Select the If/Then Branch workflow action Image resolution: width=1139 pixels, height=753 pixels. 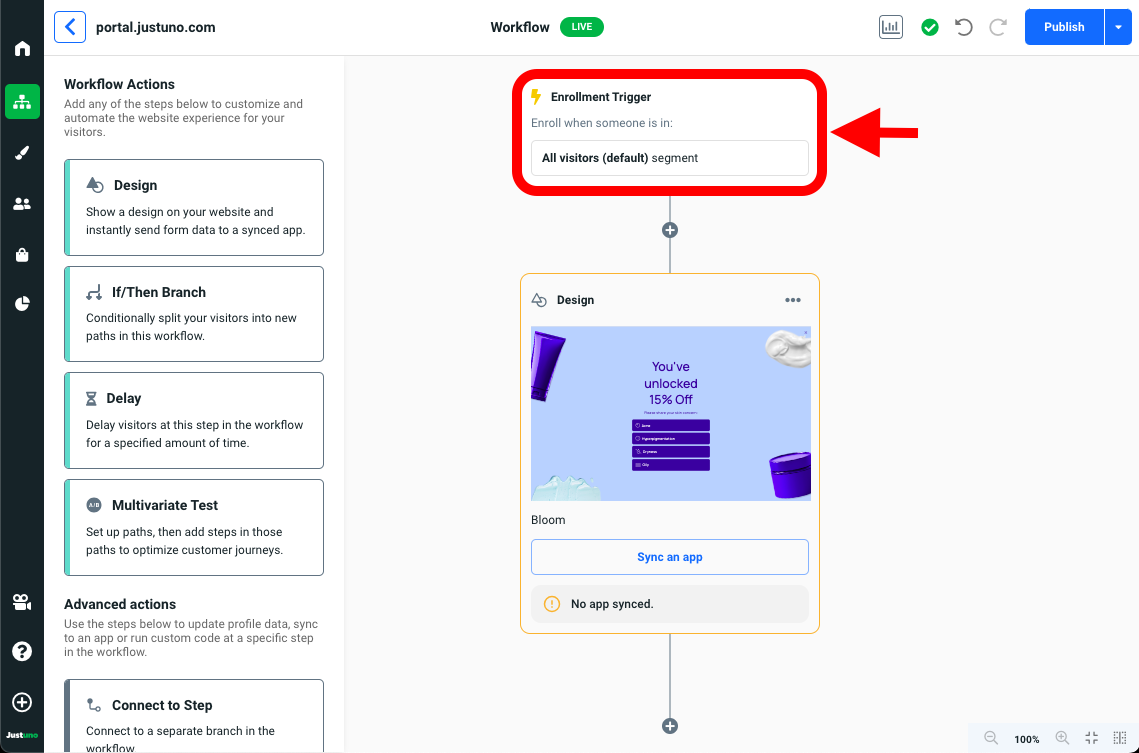[x=194, y=313]
